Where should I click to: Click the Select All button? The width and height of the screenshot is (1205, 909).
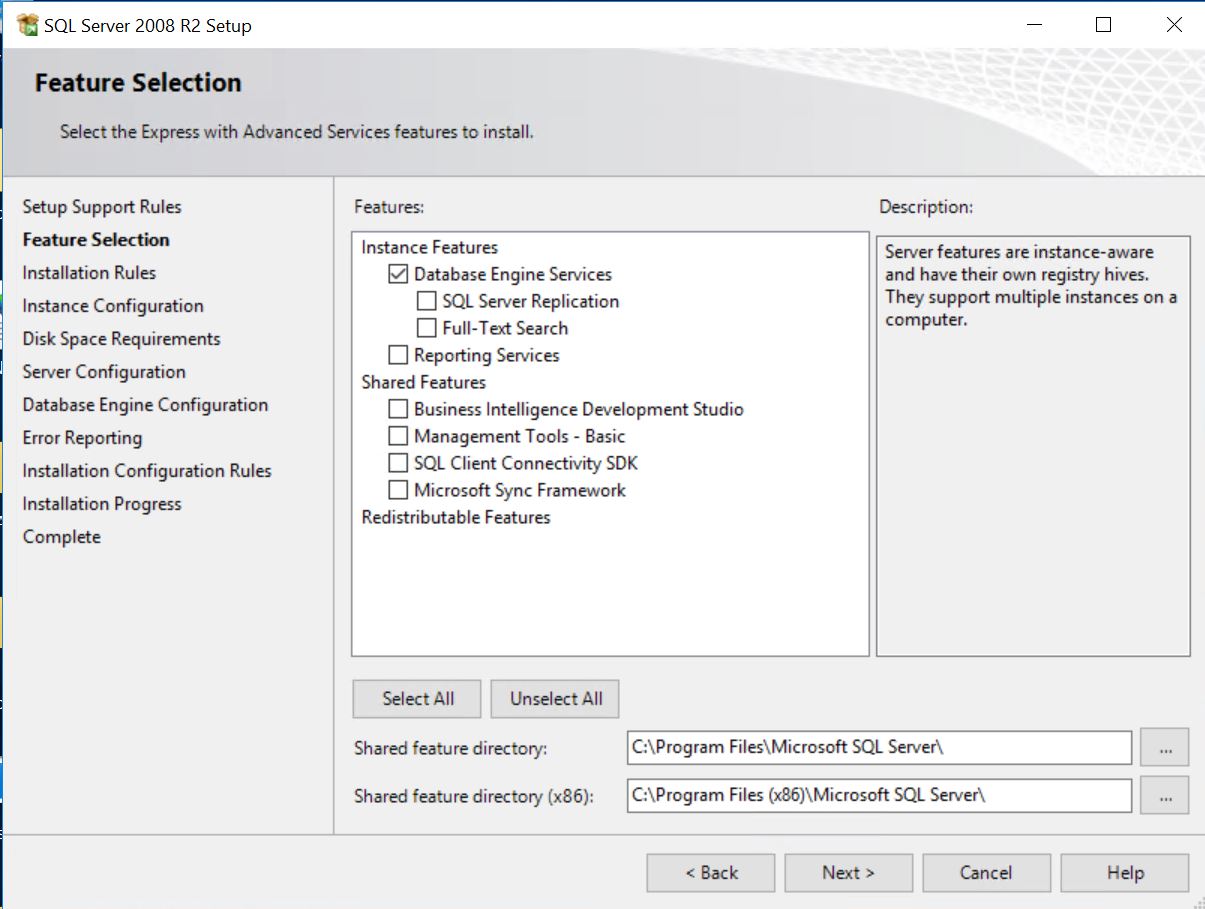(417, 699)
